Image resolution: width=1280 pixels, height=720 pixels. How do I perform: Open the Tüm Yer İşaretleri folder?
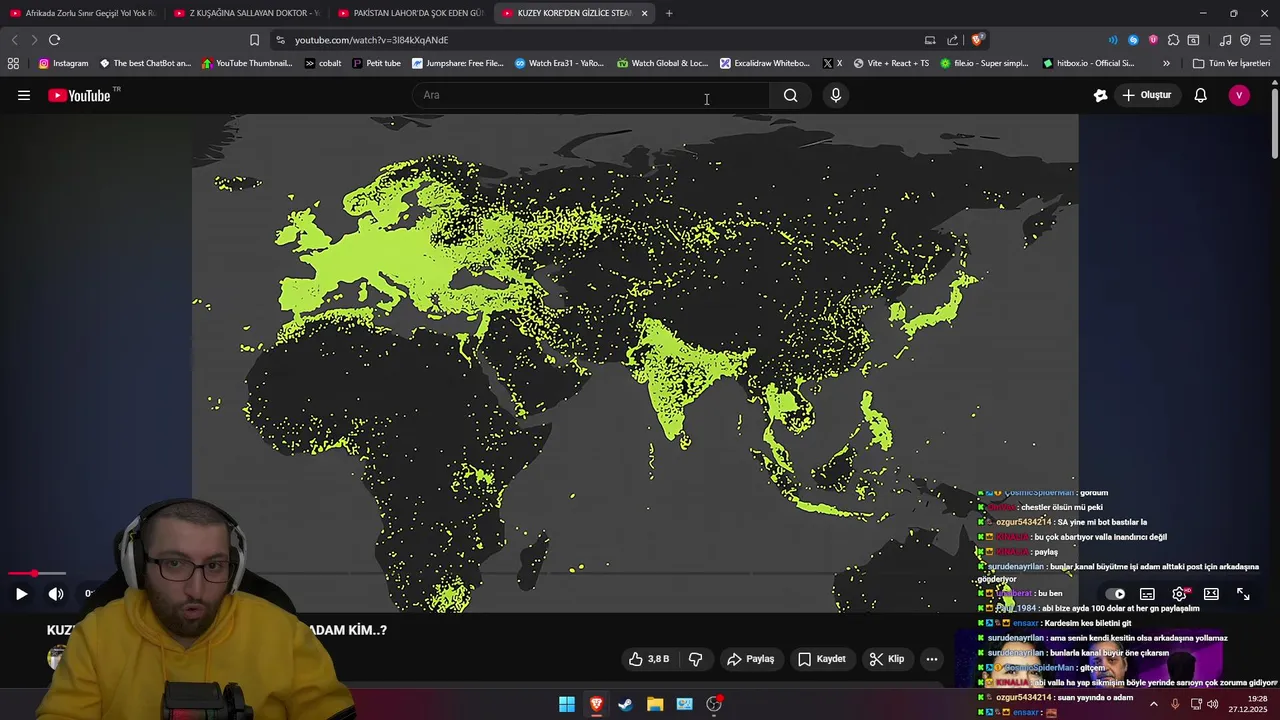pos(1231,63)
